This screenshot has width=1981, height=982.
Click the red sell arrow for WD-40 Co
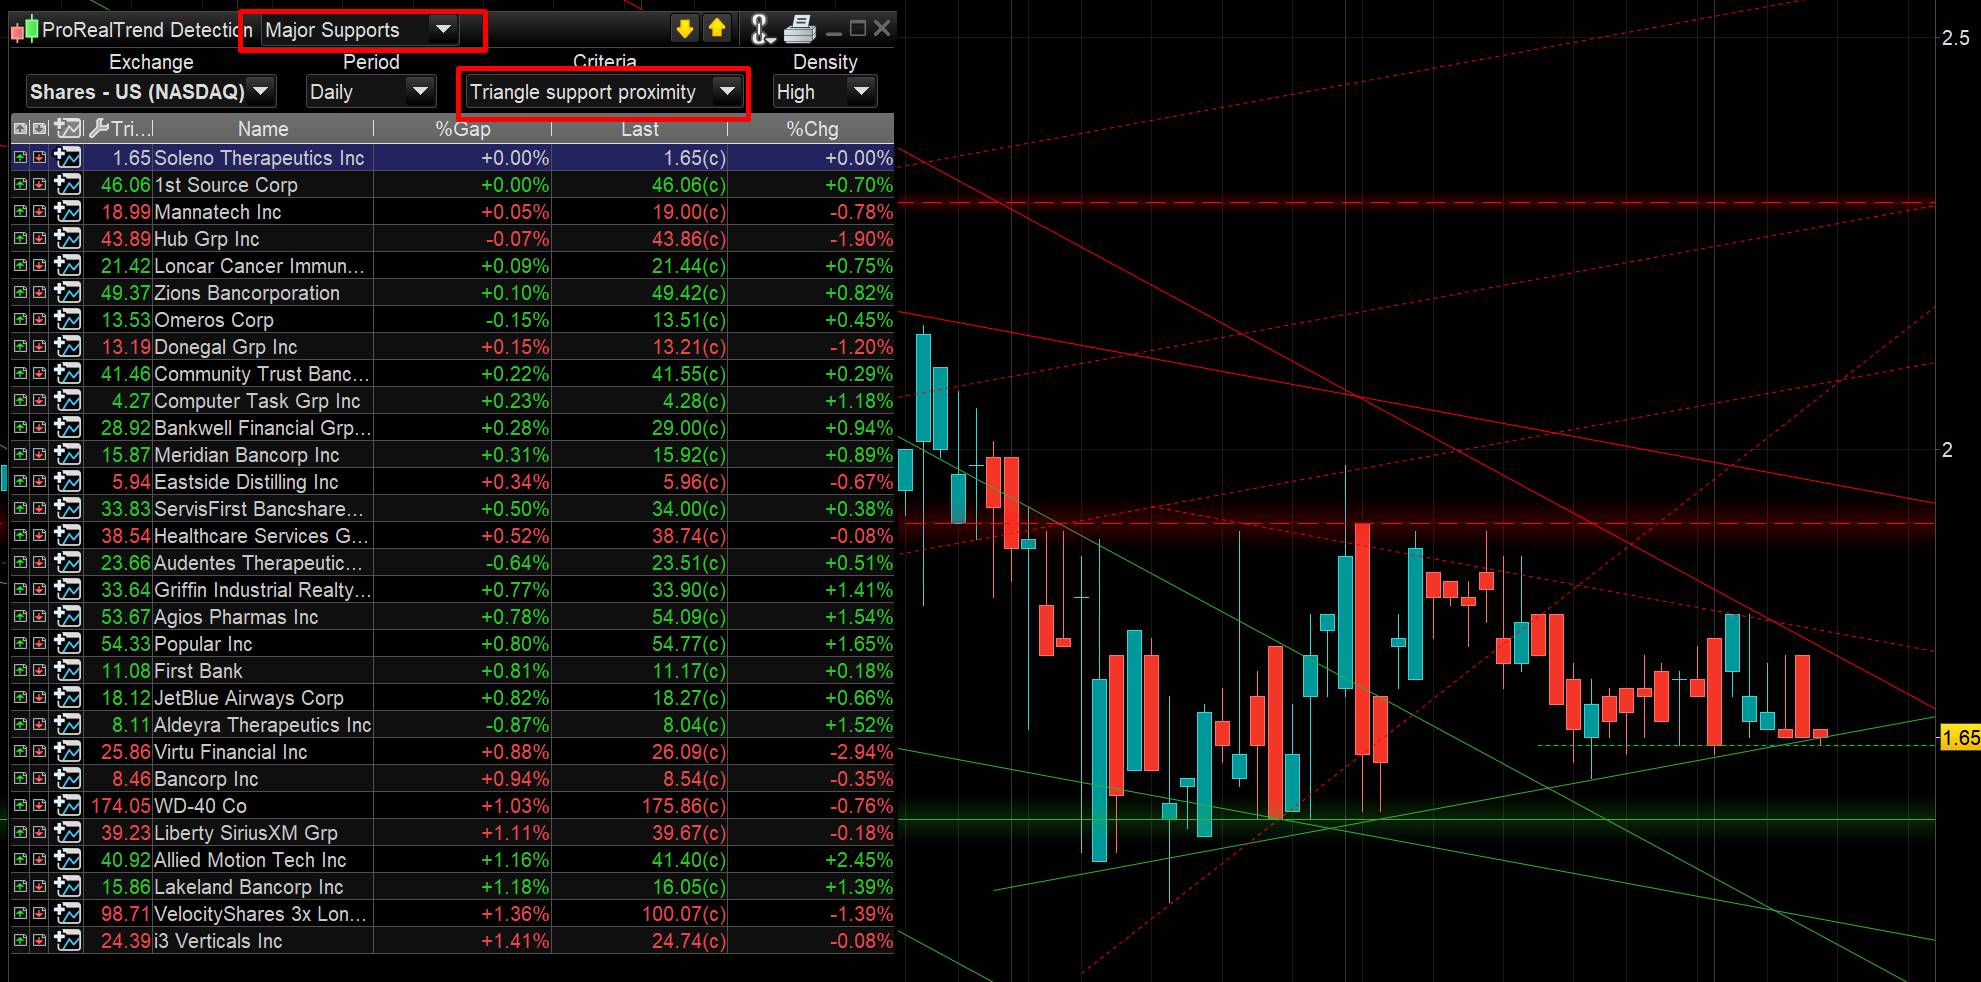pyautogui.click(x=39, y=806)
